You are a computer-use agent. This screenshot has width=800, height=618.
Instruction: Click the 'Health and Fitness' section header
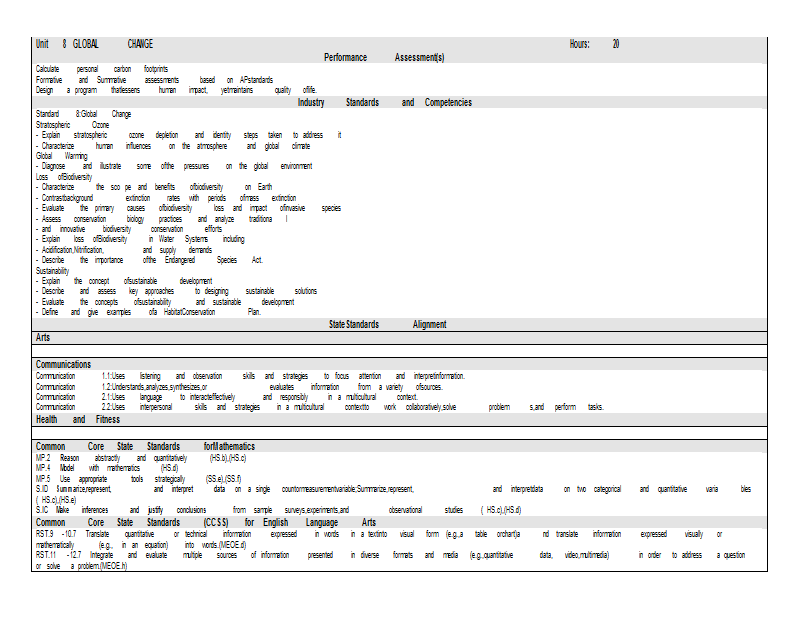[x=78, y=419]
